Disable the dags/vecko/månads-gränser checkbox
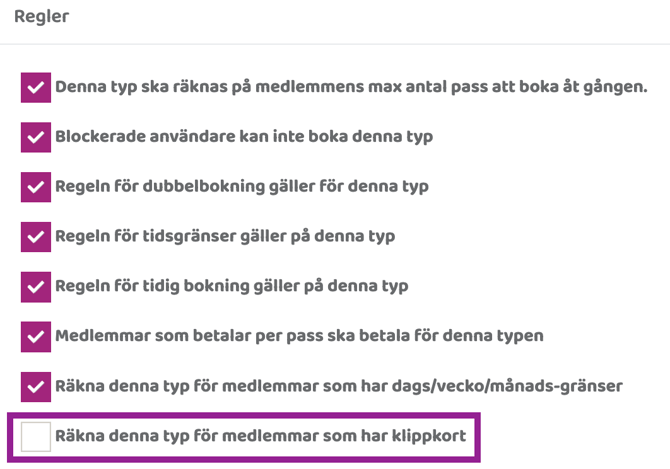This screenshot has width=670, height=469. click(x=36, y=386)
